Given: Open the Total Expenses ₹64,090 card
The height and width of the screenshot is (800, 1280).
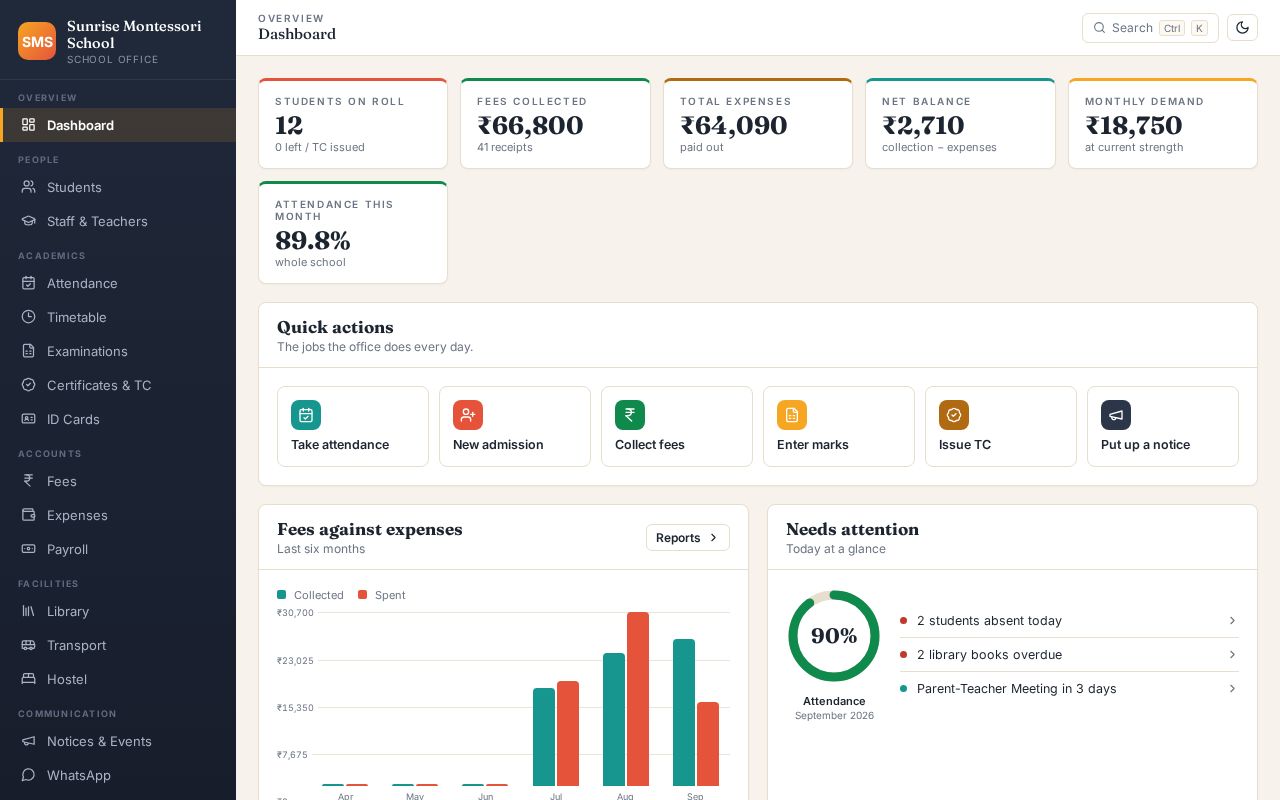Looking at the screenshot, I should tap(758, 123).
